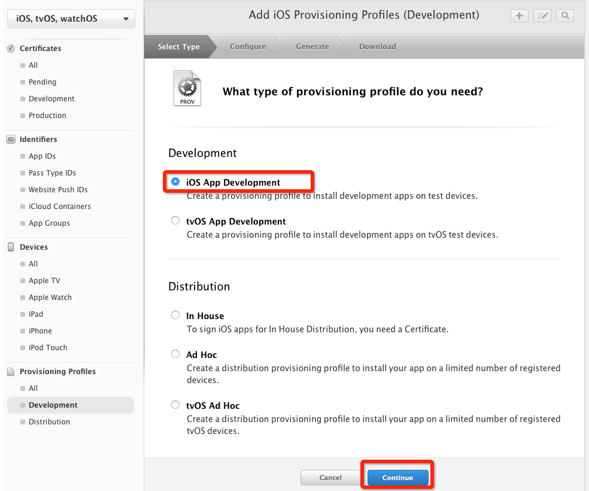Click the plus add profile icon
The width and height of the screenshot is (589, 491).
(520, 16)
